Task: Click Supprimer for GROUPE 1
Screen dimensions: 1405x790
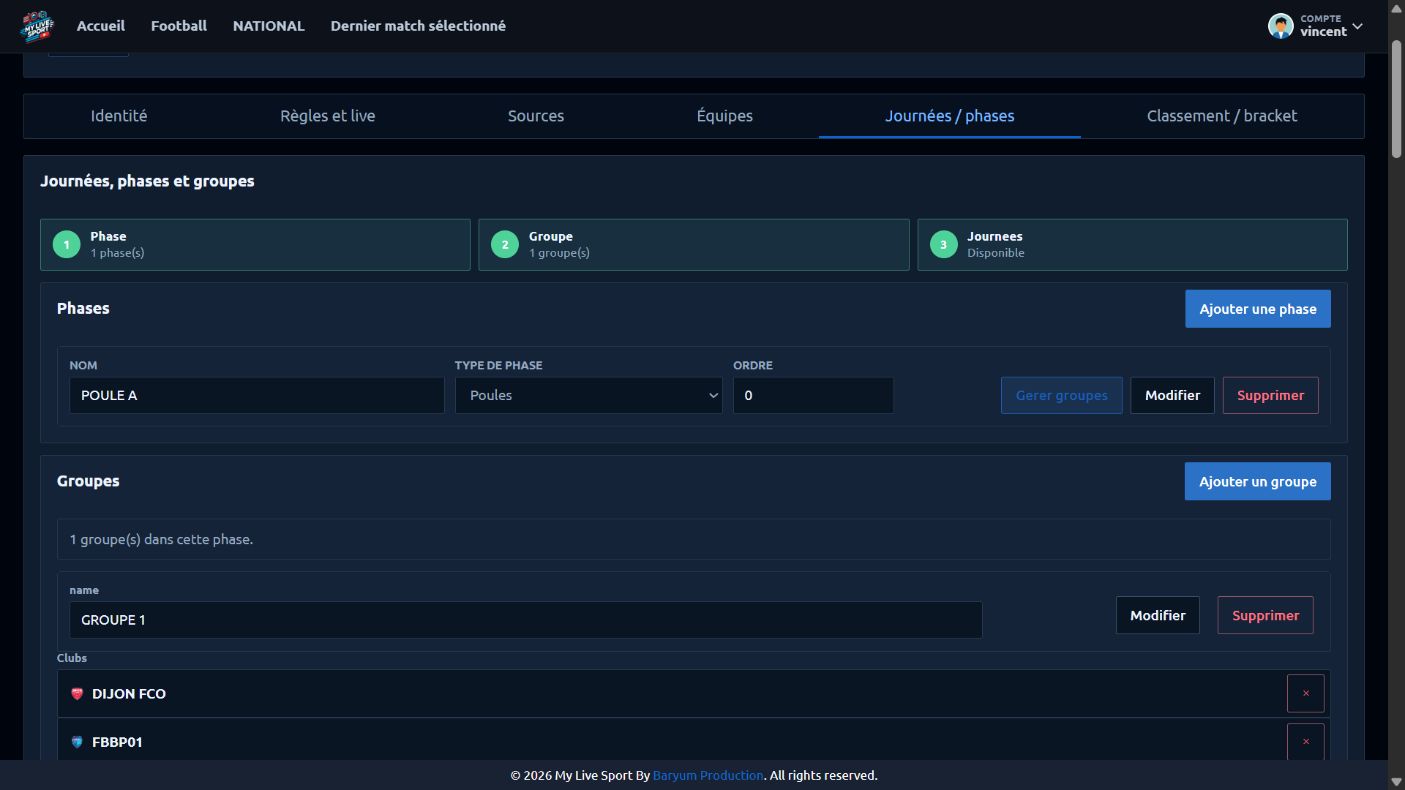Action: pyautogui.click(x=1266, y=615)
